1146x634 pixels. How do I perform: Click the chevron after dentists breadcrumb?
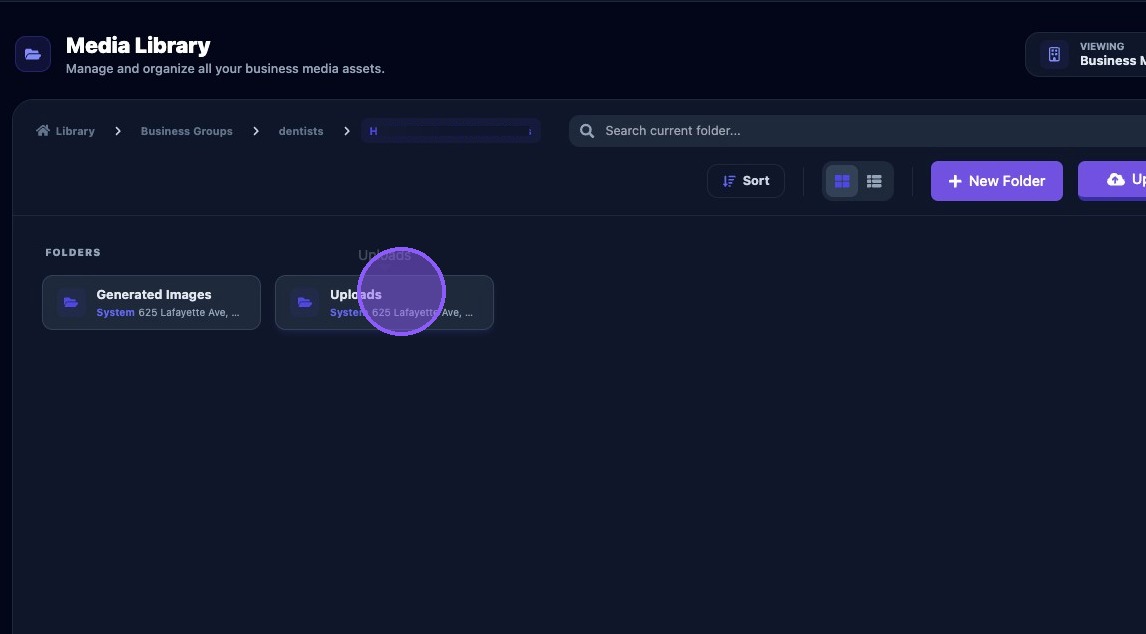pos(346,131)
